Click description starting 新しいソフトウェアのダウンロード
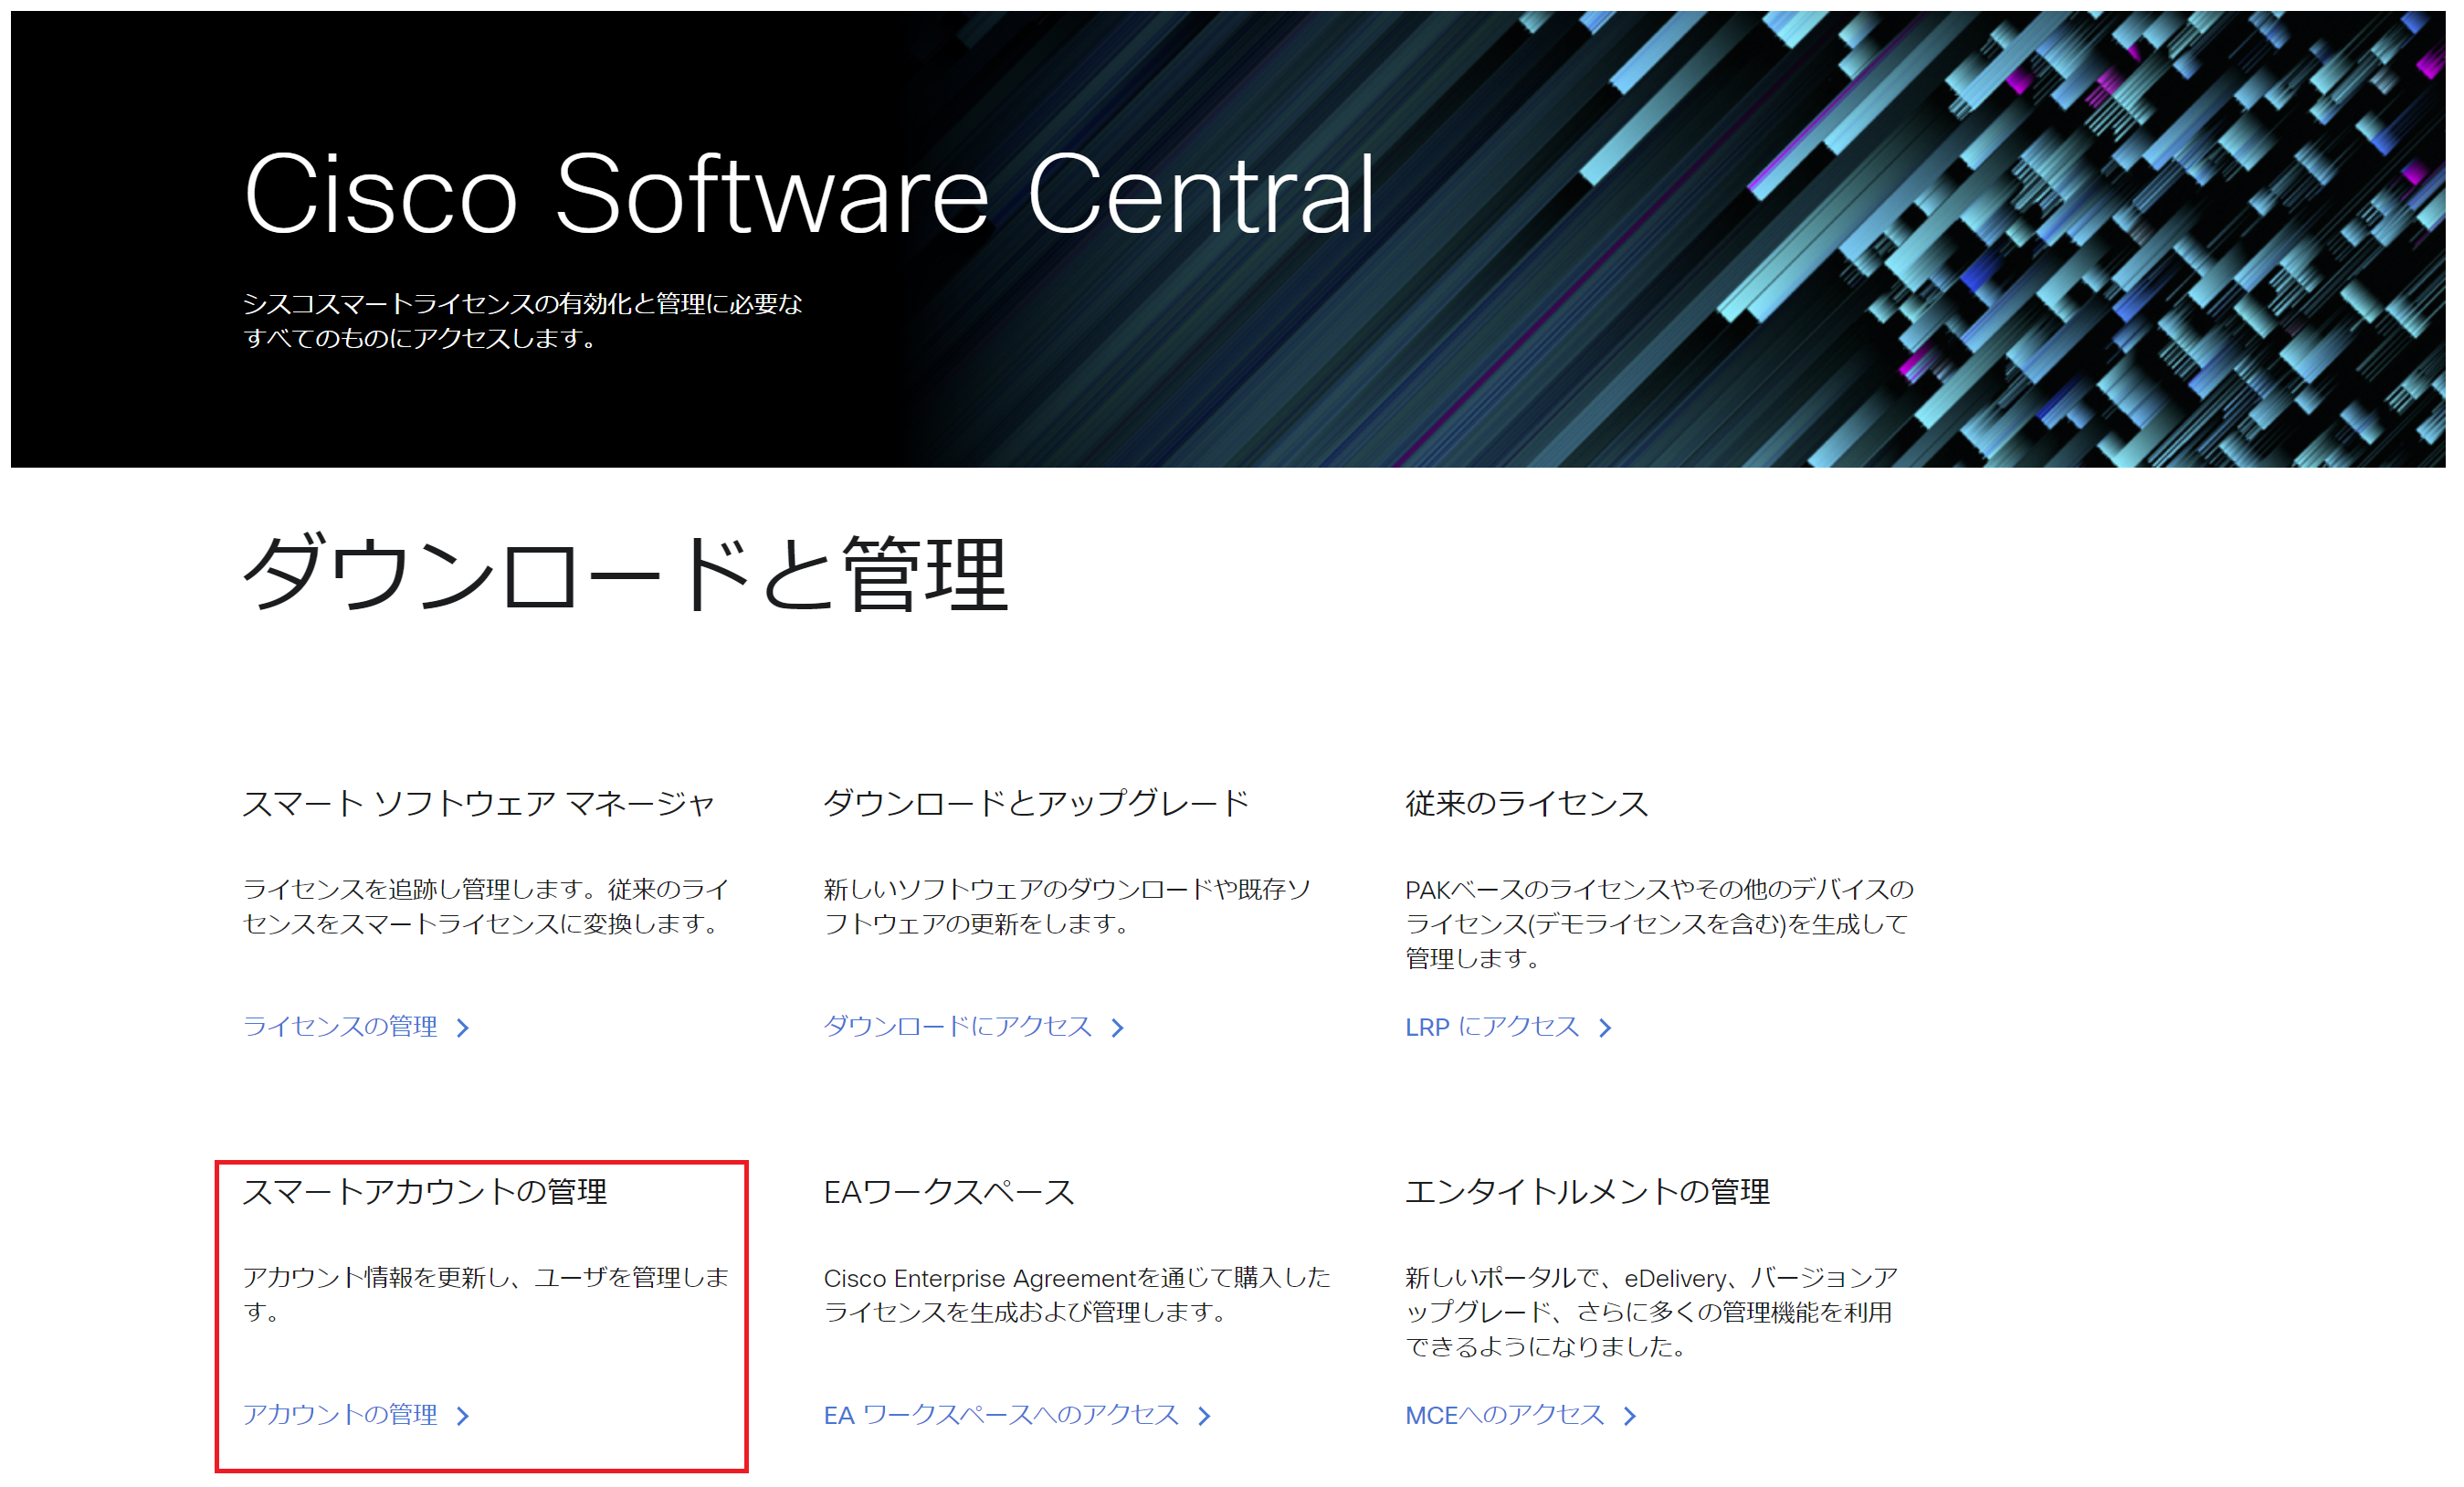 click(1067, 906)
